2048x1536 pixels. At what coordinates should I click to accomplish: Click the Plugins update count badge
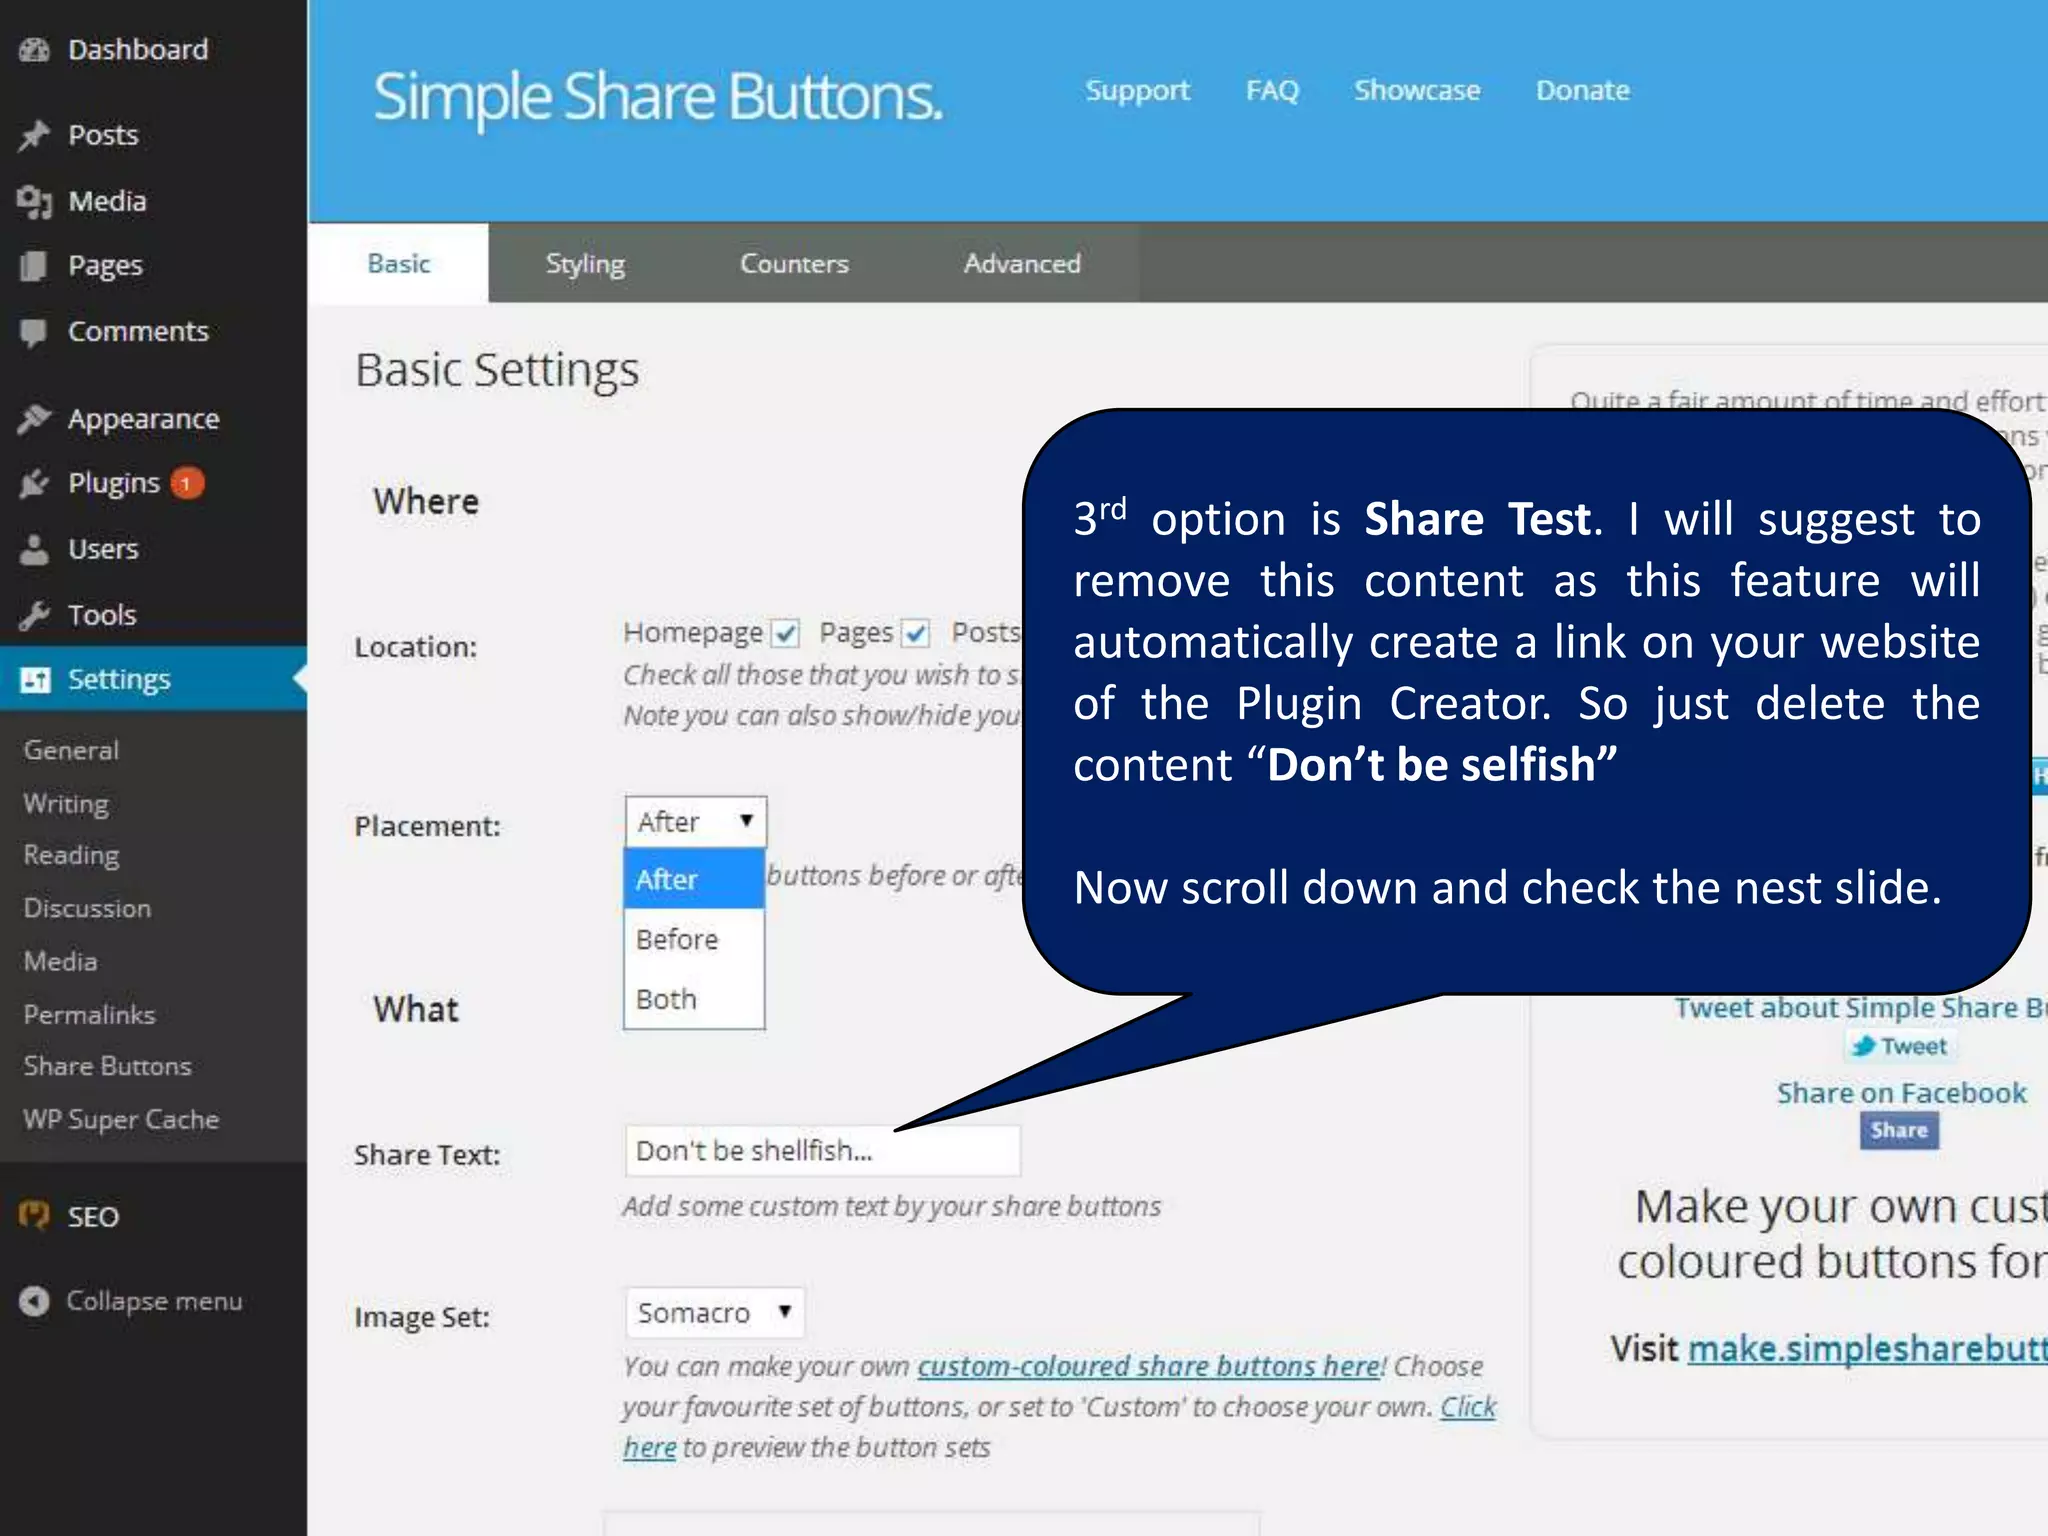(x=187, y=483)
